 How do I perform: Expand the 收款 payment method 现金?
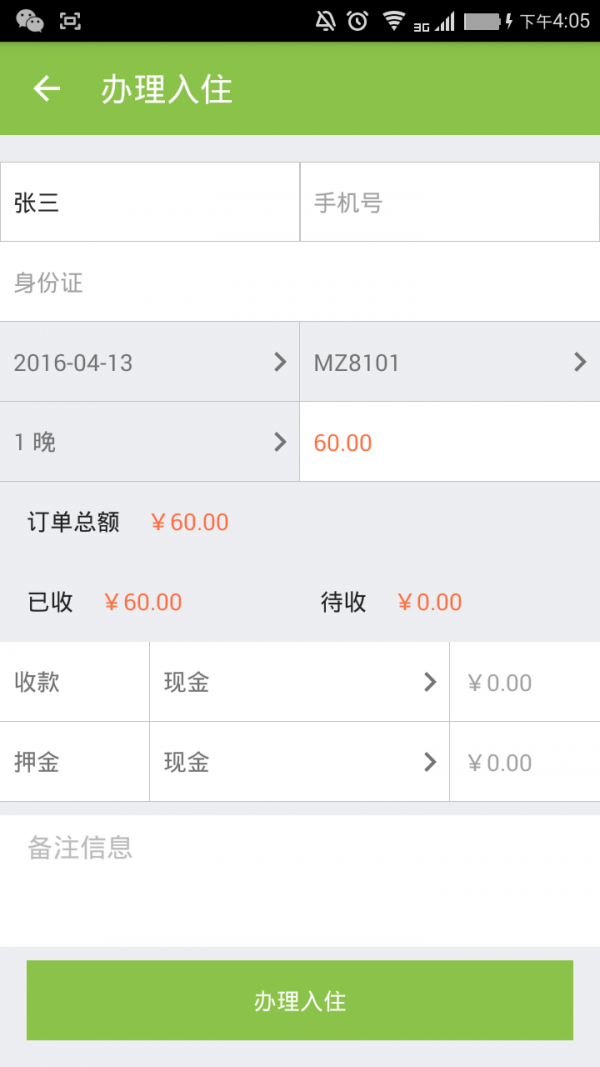(299, 682)
